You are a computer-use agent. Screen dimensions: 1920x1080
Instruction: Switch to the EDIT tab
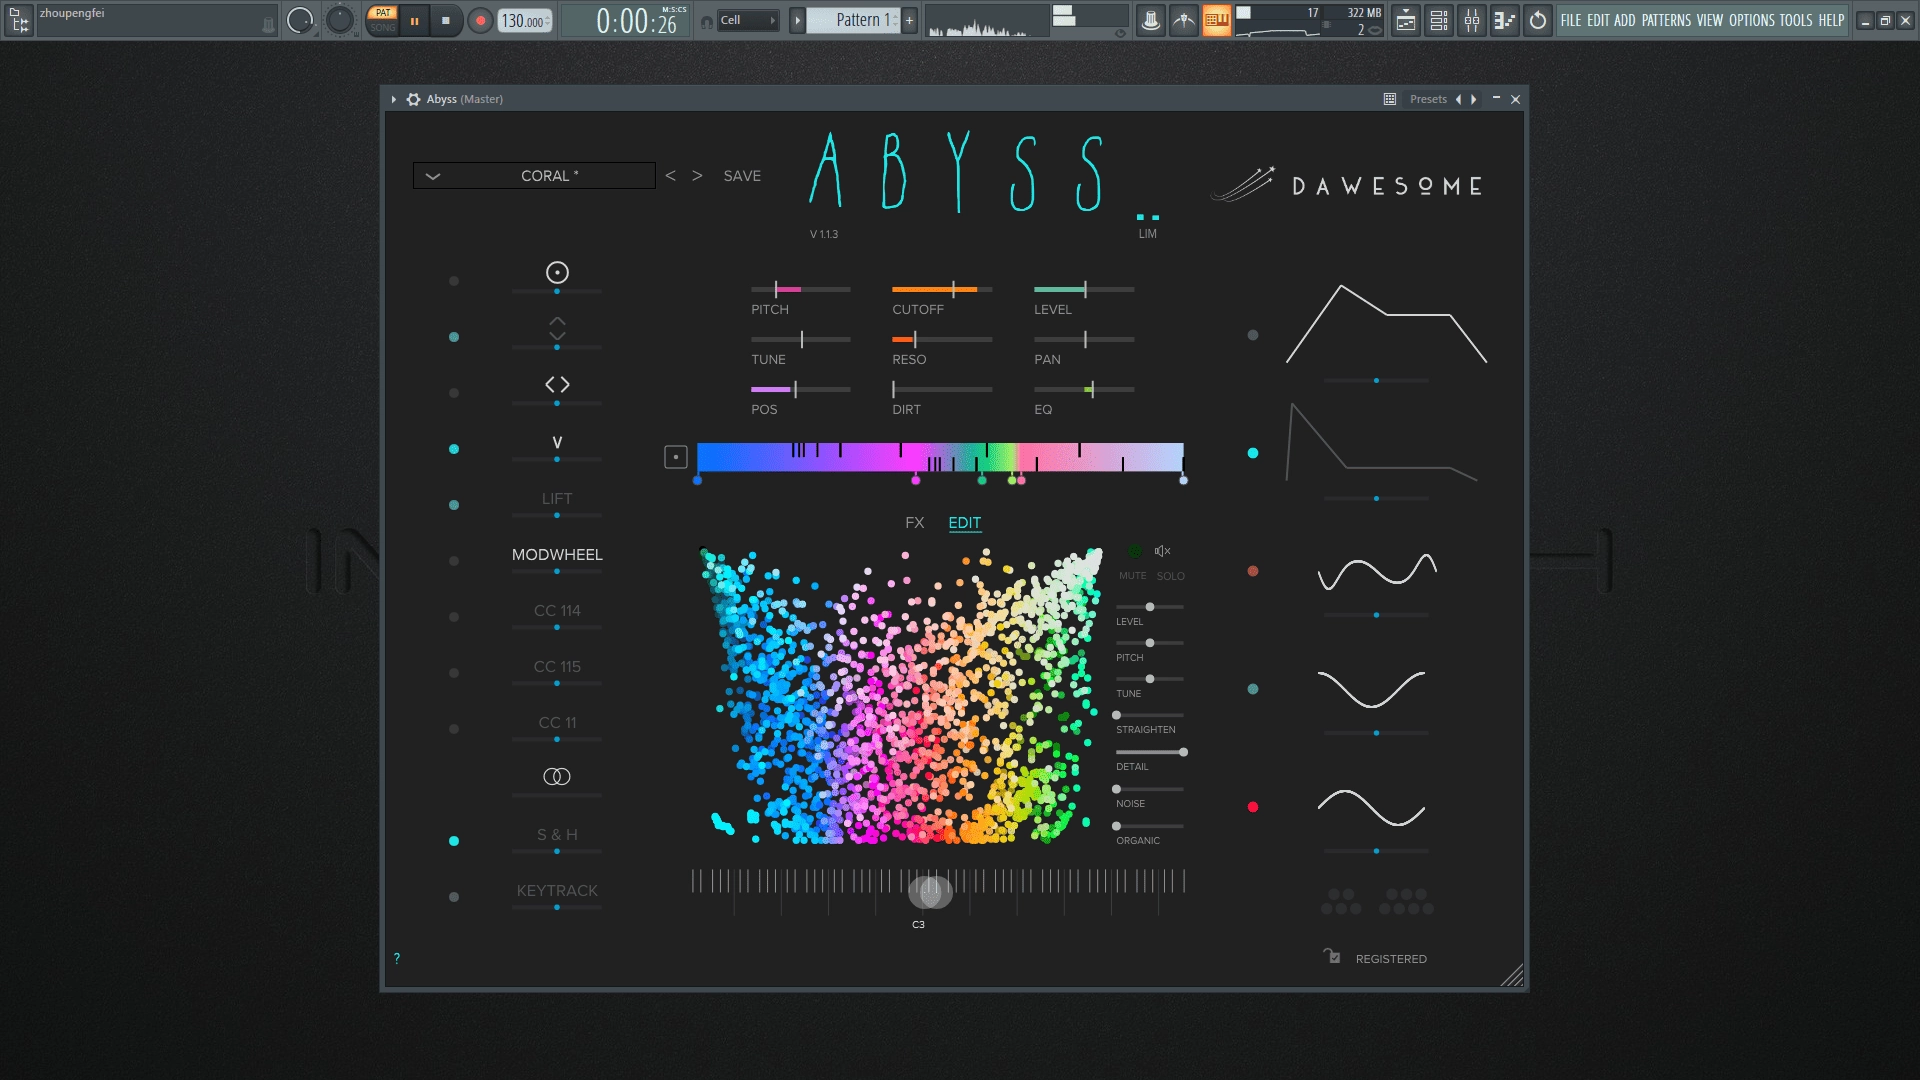click(x=964, y=523)
